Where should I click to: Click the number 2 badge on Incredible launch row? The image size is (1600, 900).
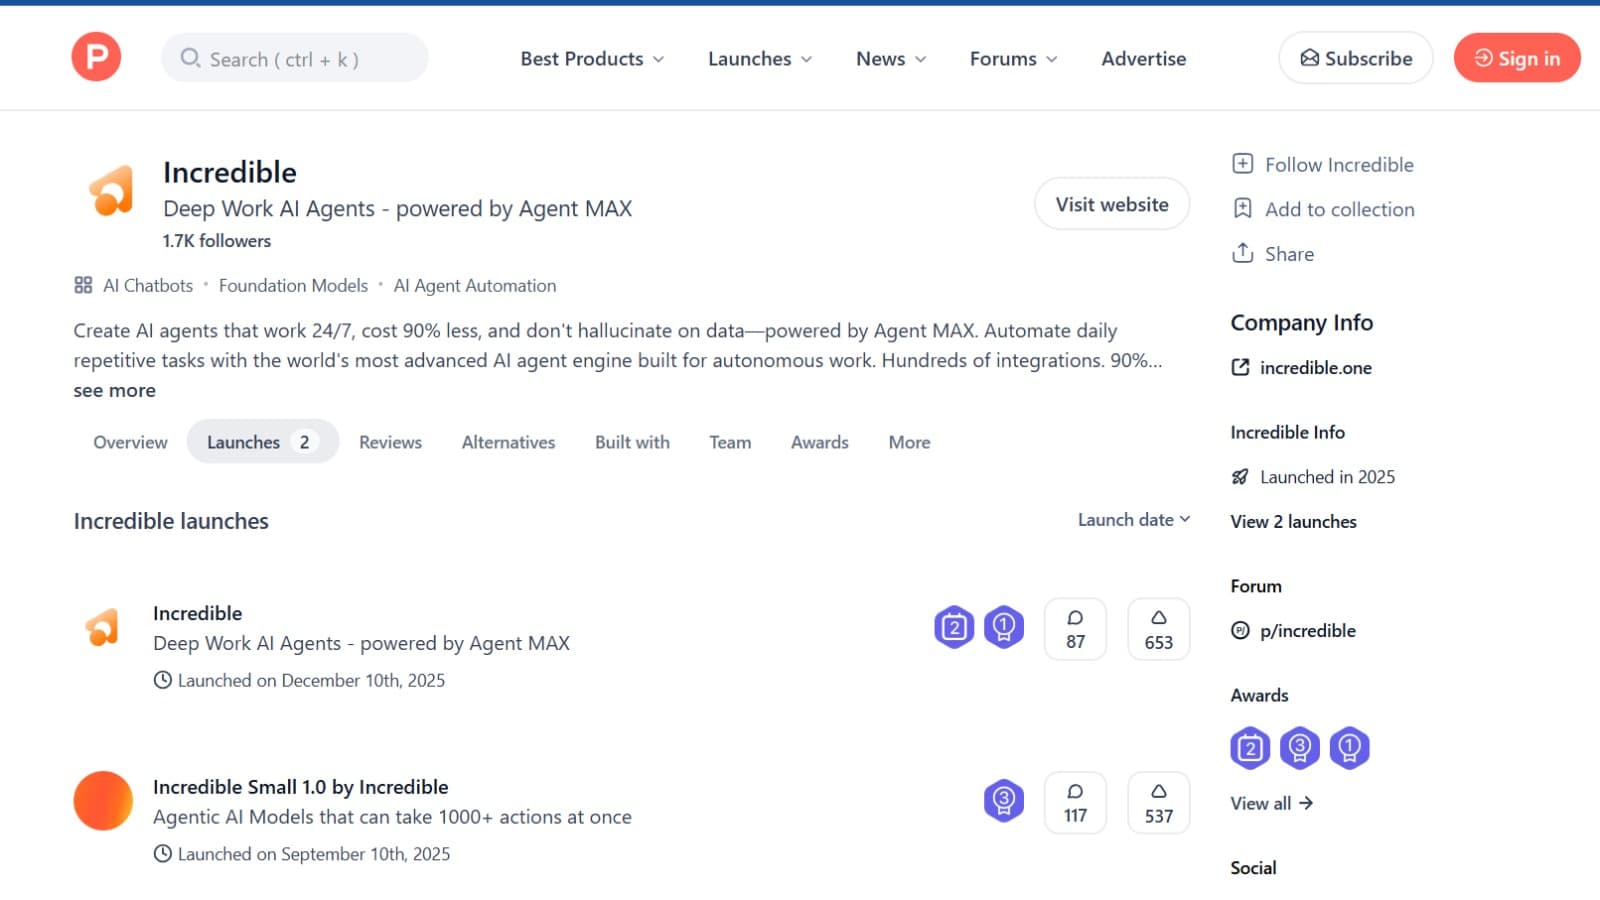[954, 628]
